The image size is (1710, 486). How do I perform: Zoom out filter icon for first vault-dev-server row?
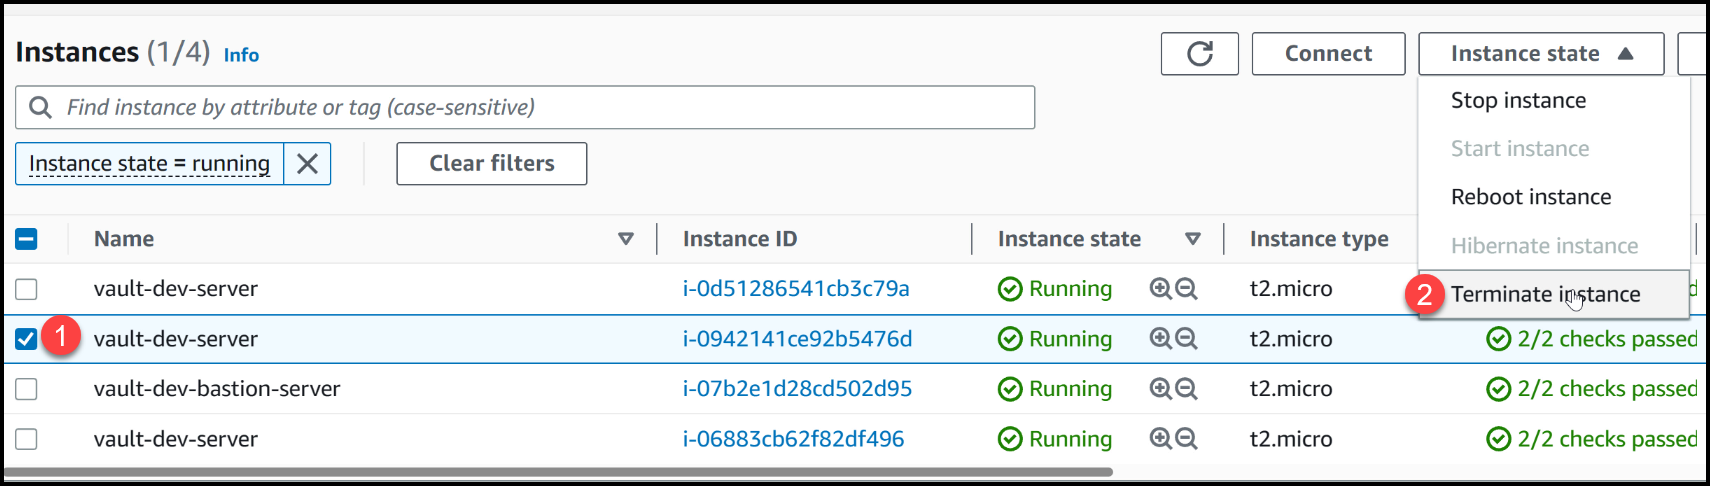click(1186, 289)
